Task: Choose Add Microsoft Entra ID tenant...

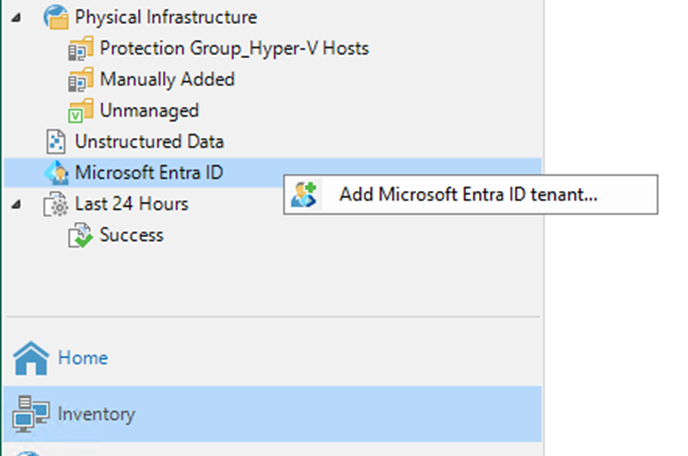Action: (x=471, y=194)
